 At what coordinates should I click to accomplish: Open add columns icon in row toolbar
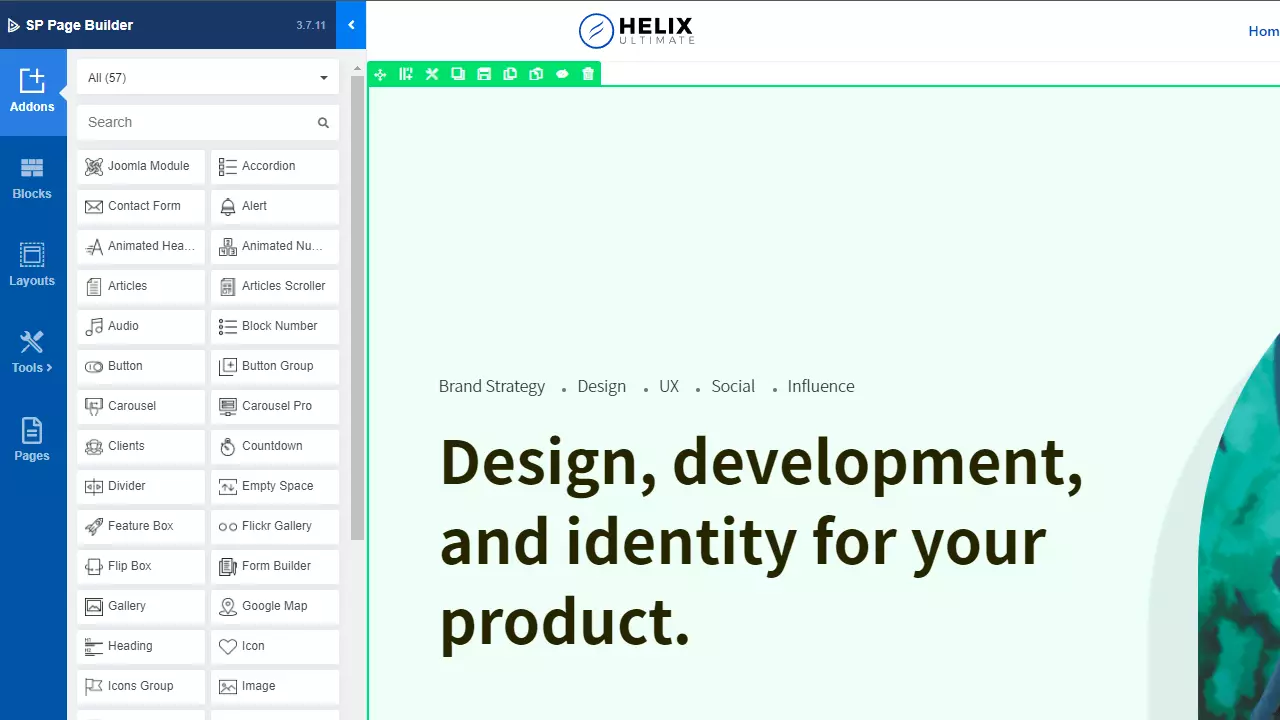[x=406, y=75]
